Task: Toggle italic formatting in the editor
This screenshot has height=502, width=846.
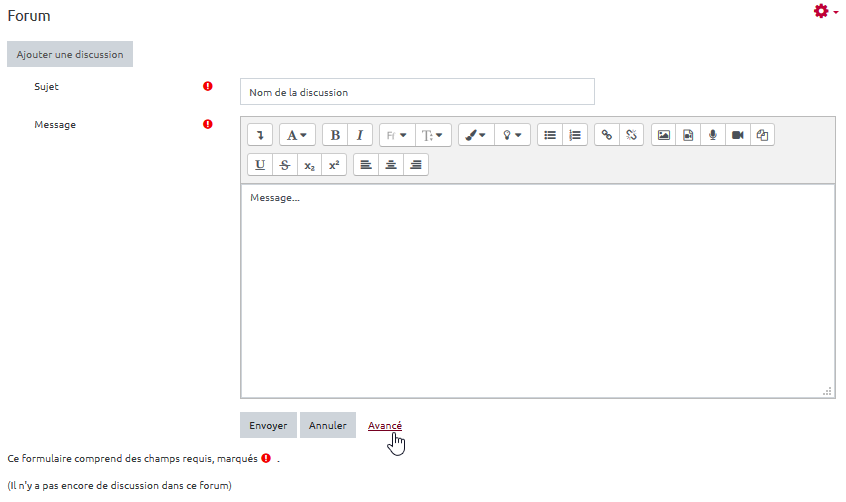Action: [360, 135]
